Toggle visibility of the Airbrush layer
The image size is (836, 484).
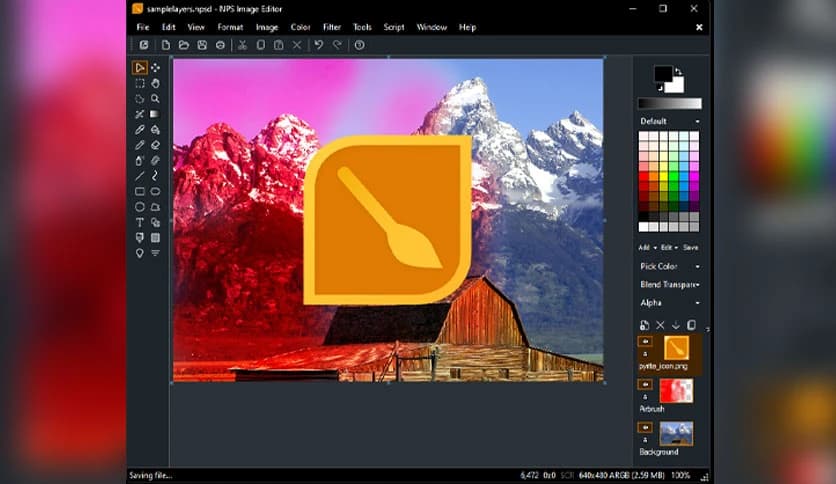[645, 384]
